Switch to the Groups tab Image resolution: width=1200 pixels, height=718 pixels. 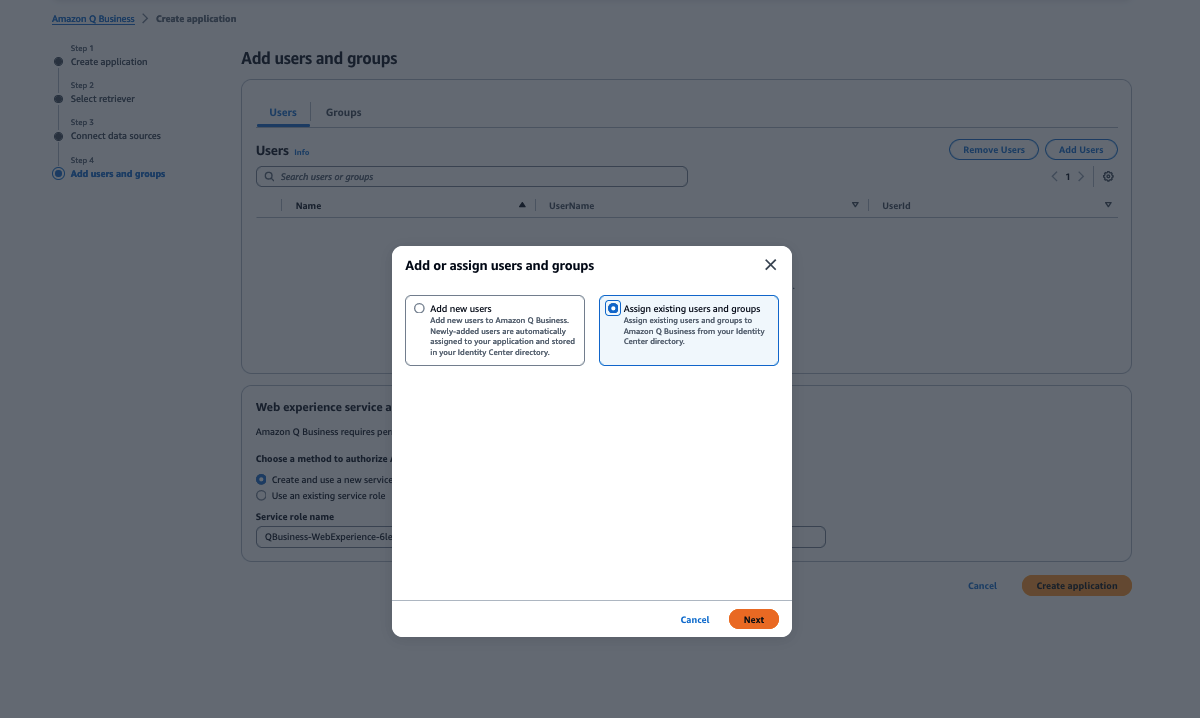[343, 112]
